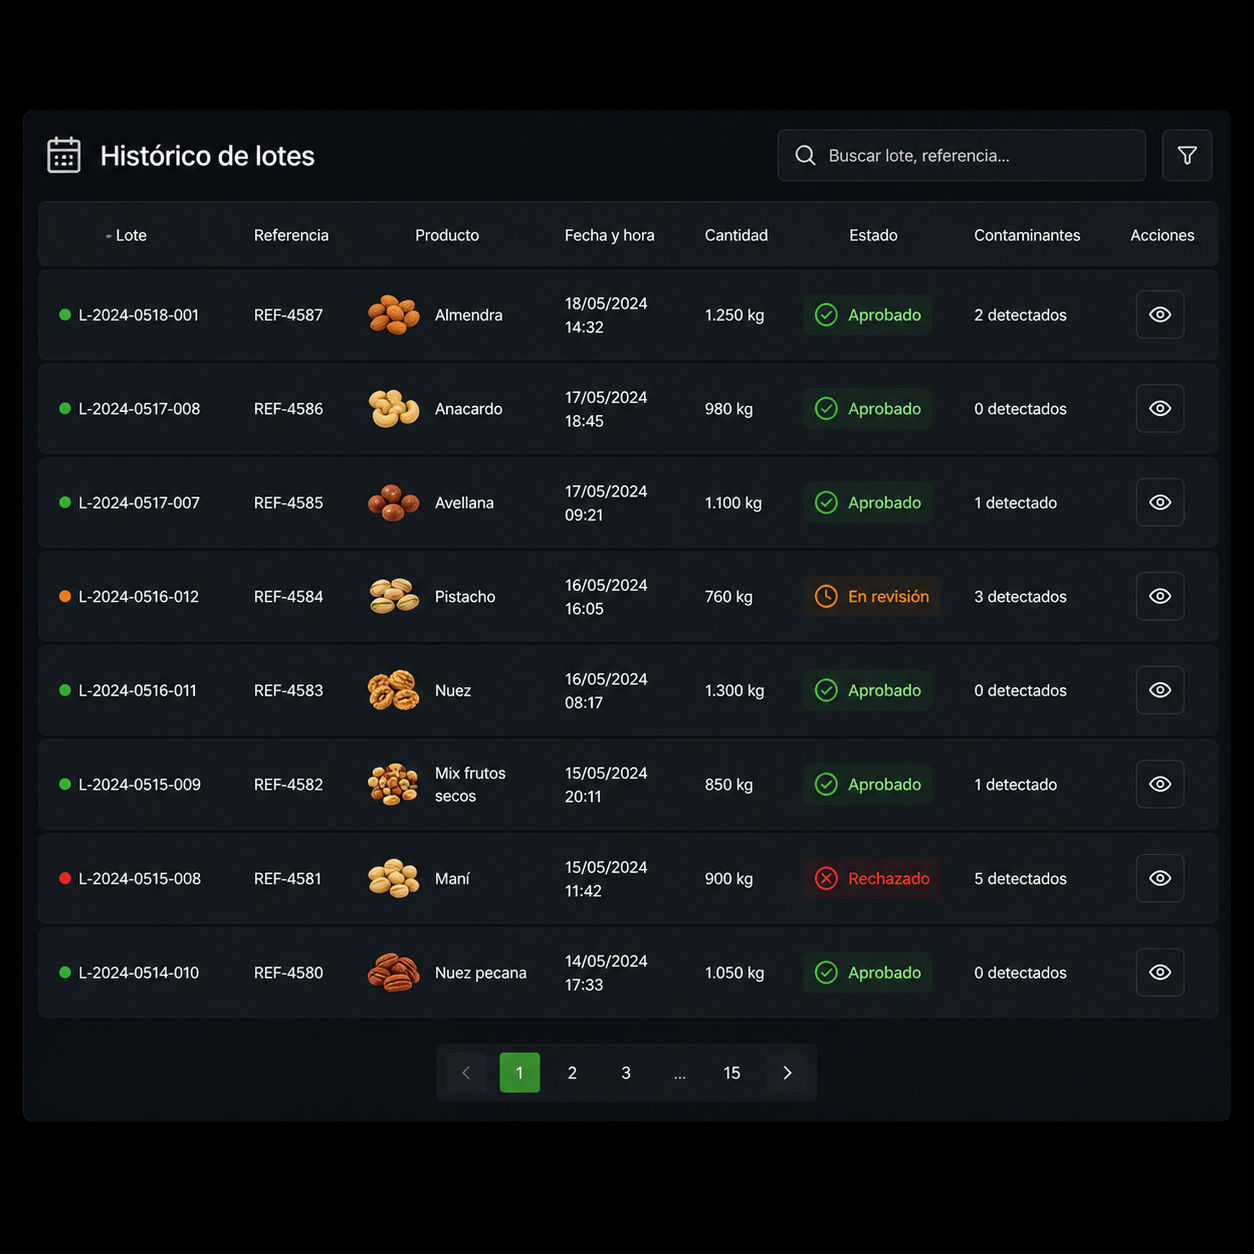
Task: Sort by the Contaminantes column header
Action: click(x=1027, y=236)
